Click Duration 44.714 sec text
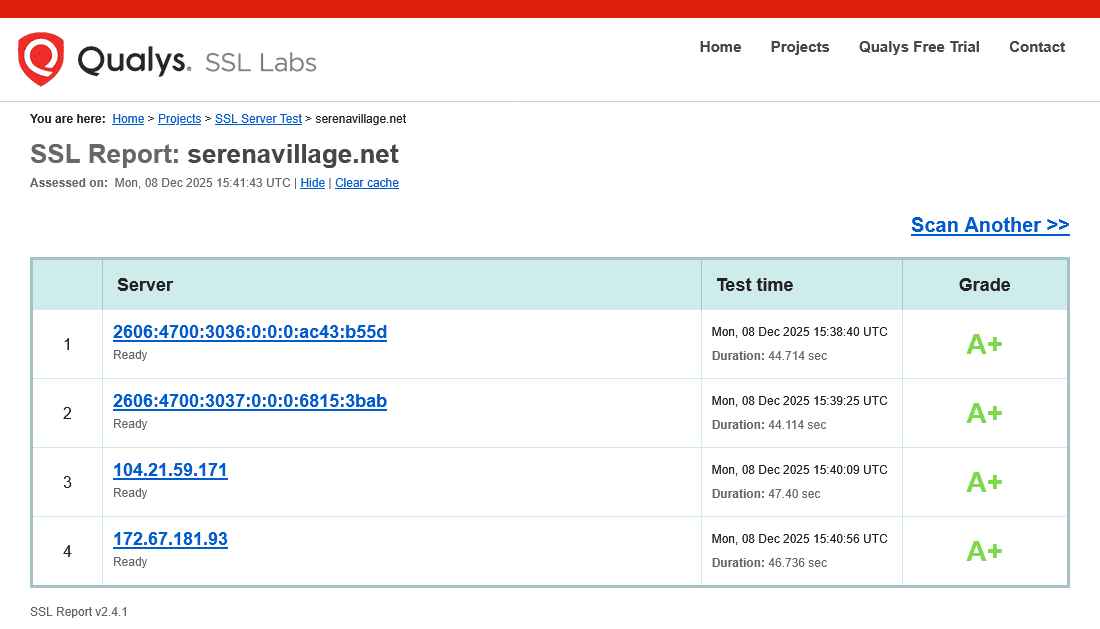 [x=769, y=356]
